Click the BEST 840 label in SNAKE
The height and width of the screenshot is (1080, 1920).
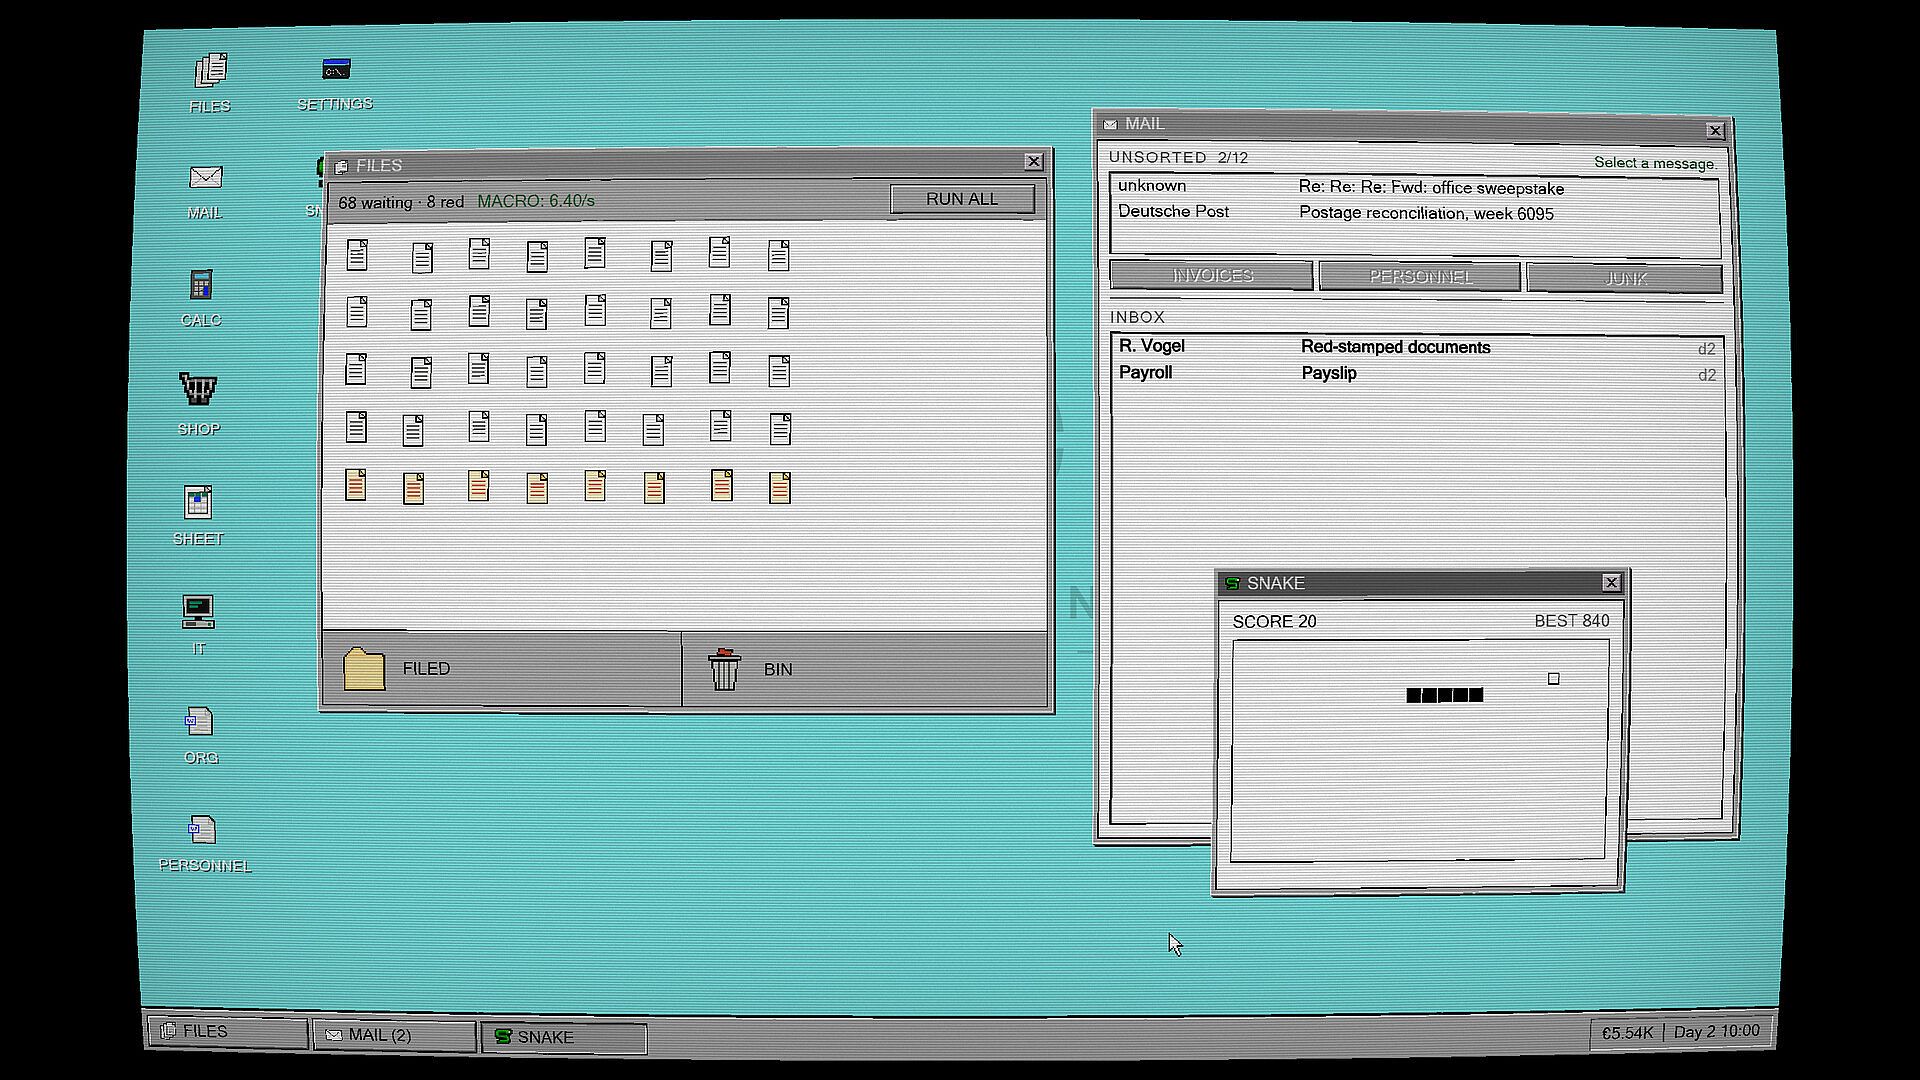tap(1572, 621)
